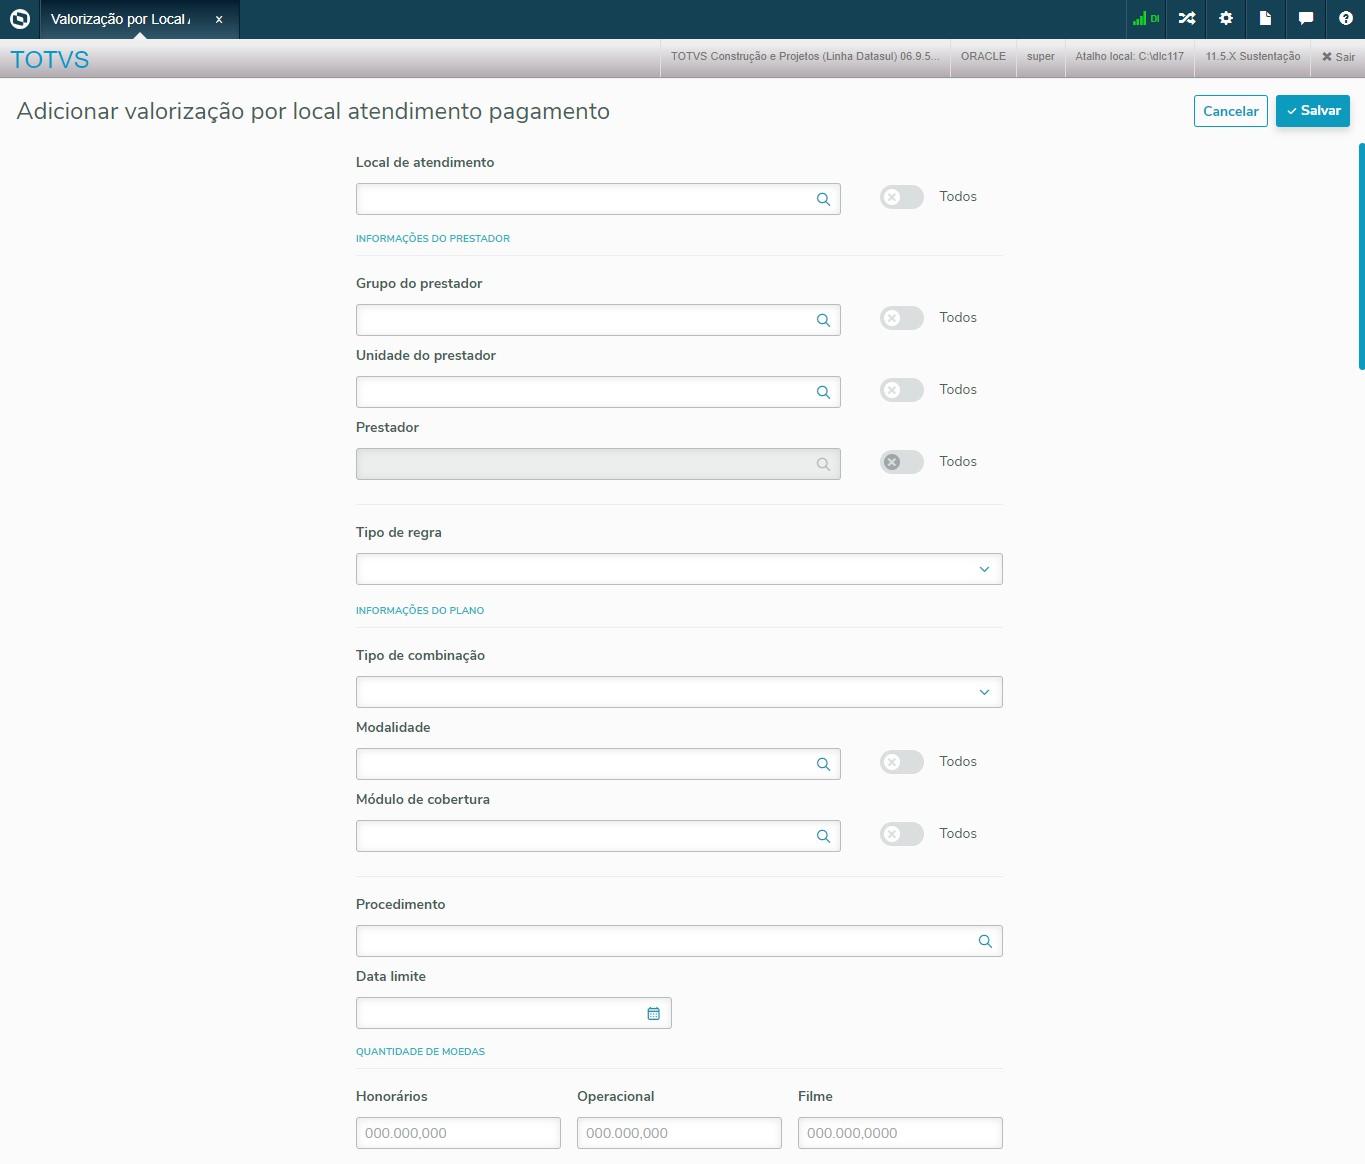Open the Data limite calendar picker

tap(653, 1013)
